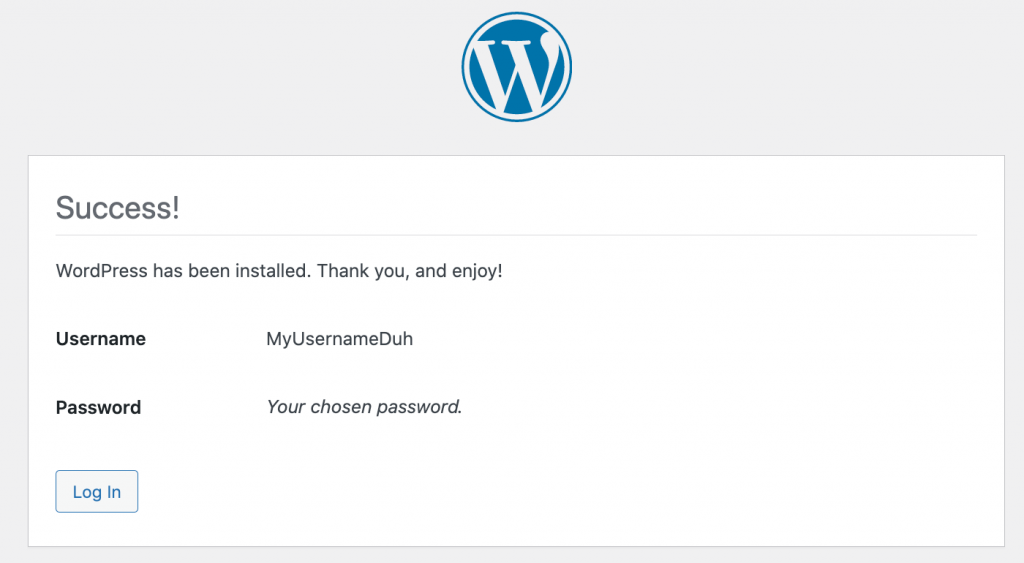Click the divider line beneath the Success! heading
Image resolution: width=1024 pixels, height=563 pixels.
tap(516, 235)
